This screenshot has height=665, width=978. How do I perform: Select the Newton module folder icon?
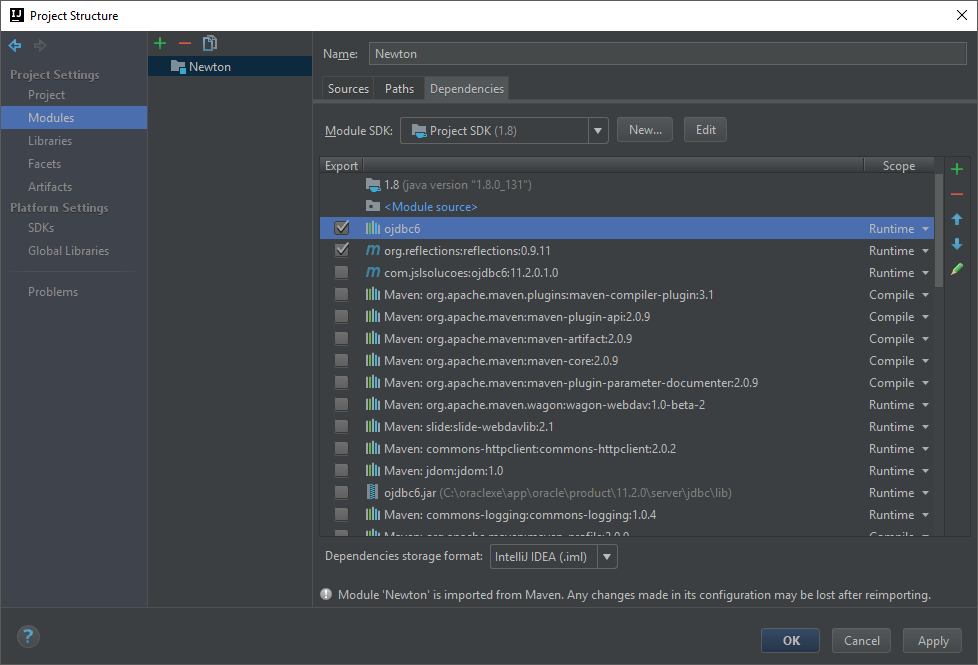pyautogui.click(x=178, y=67)
